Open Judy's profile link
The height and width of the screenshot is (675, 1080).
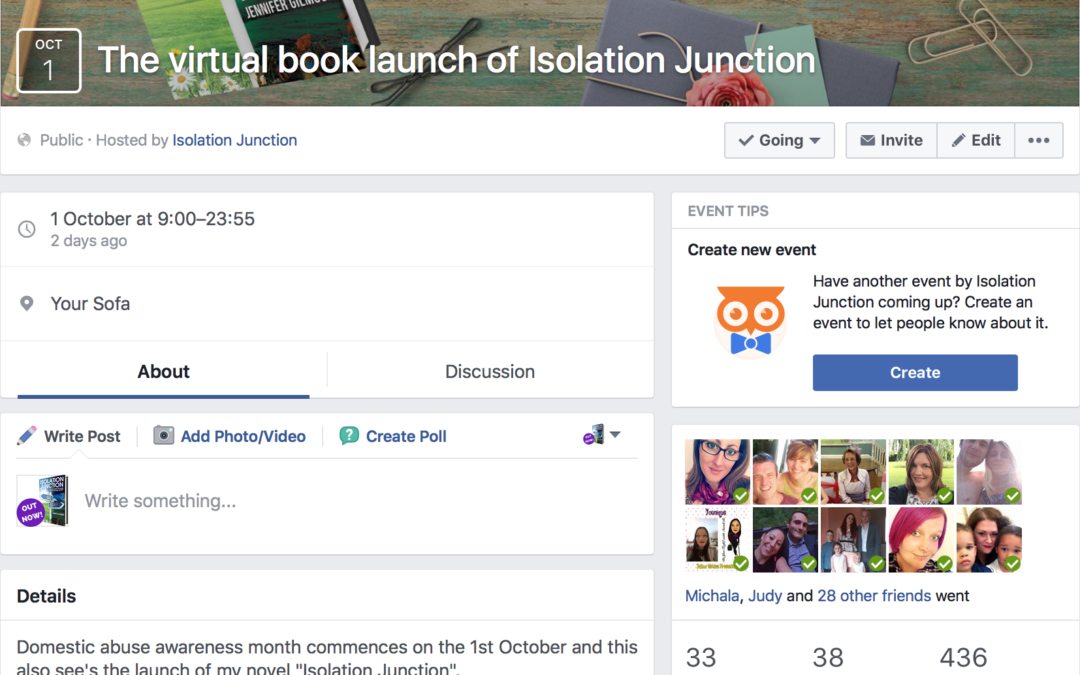(765, 596)
